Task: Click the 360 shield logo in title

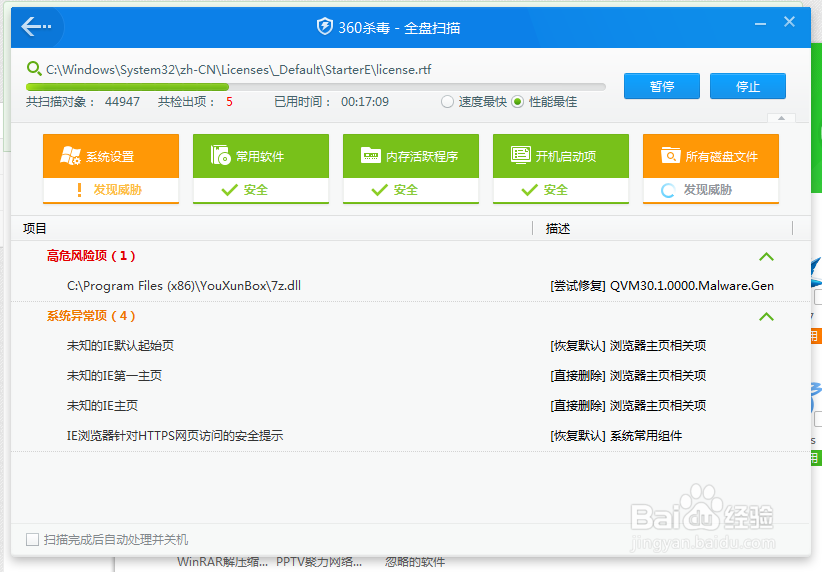Action: [x=325, y=26]
